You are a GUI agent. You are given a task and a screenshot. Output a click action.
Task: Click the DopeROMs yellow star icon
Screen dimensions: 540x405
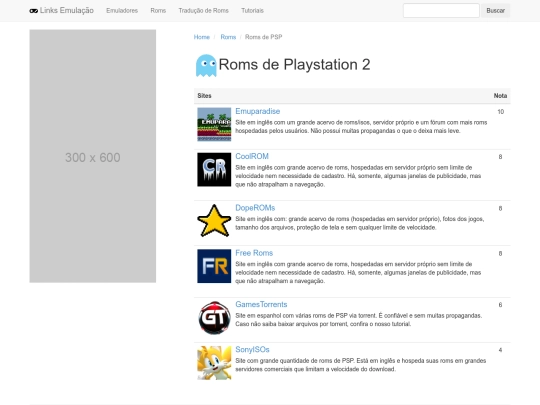click(214, 221)
